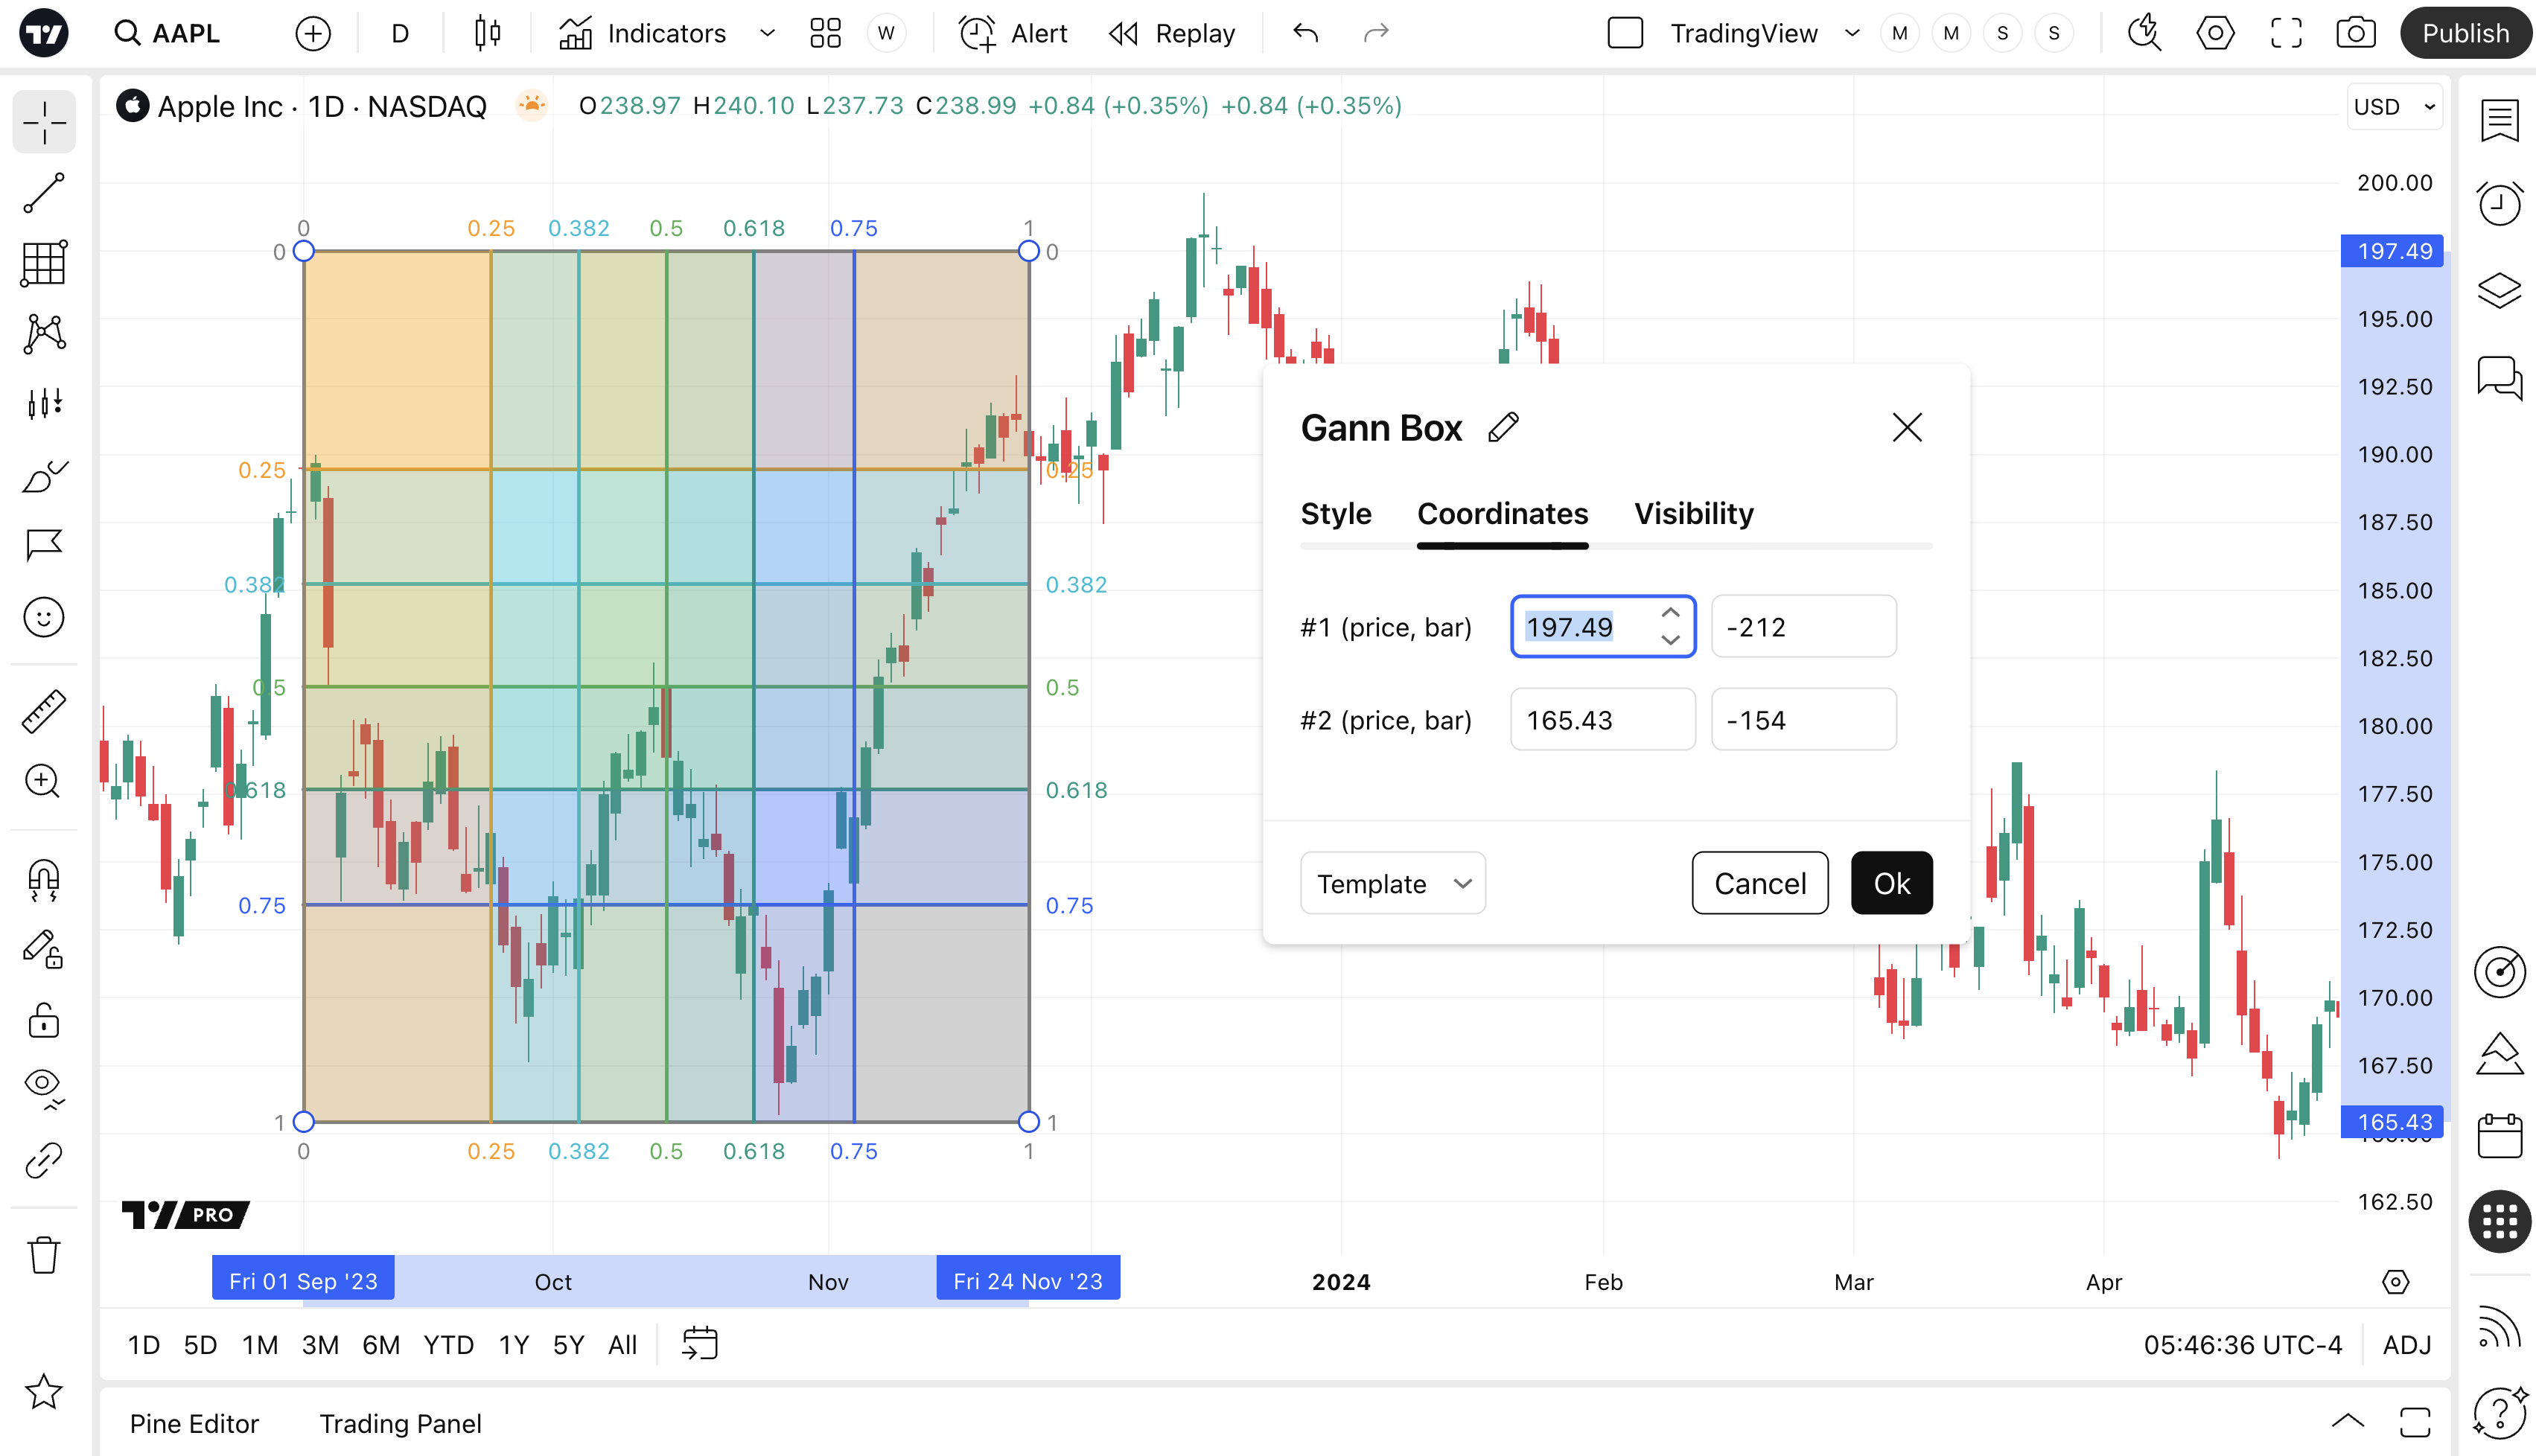Toggle magnet mode on
This screenshot has width=2536, height=1456.
(44, 879)
